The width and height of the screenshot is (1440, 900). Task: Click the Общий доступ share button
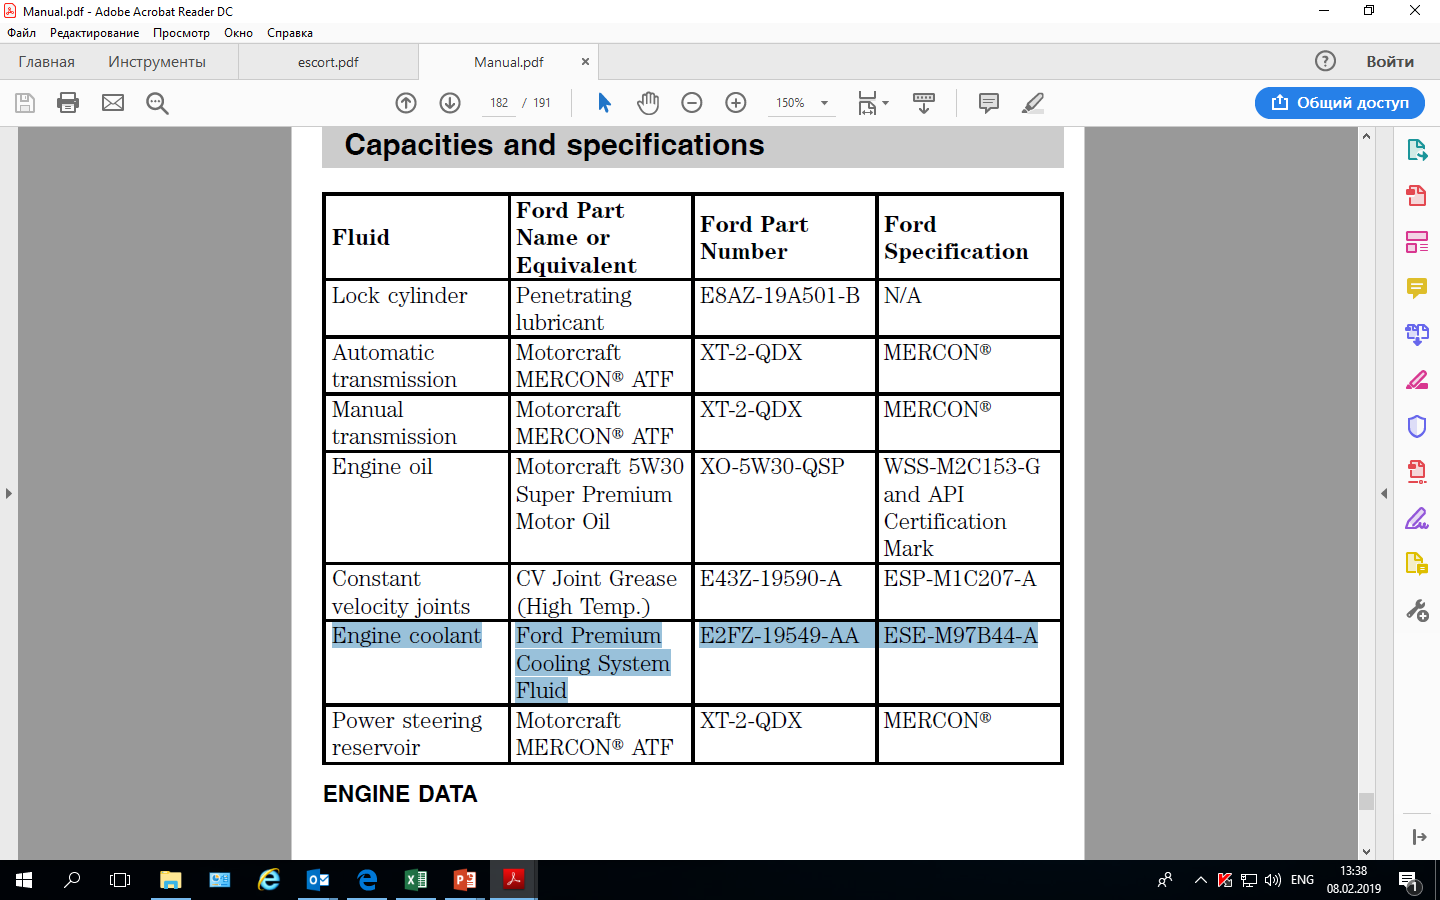(x=1340, y=103)
